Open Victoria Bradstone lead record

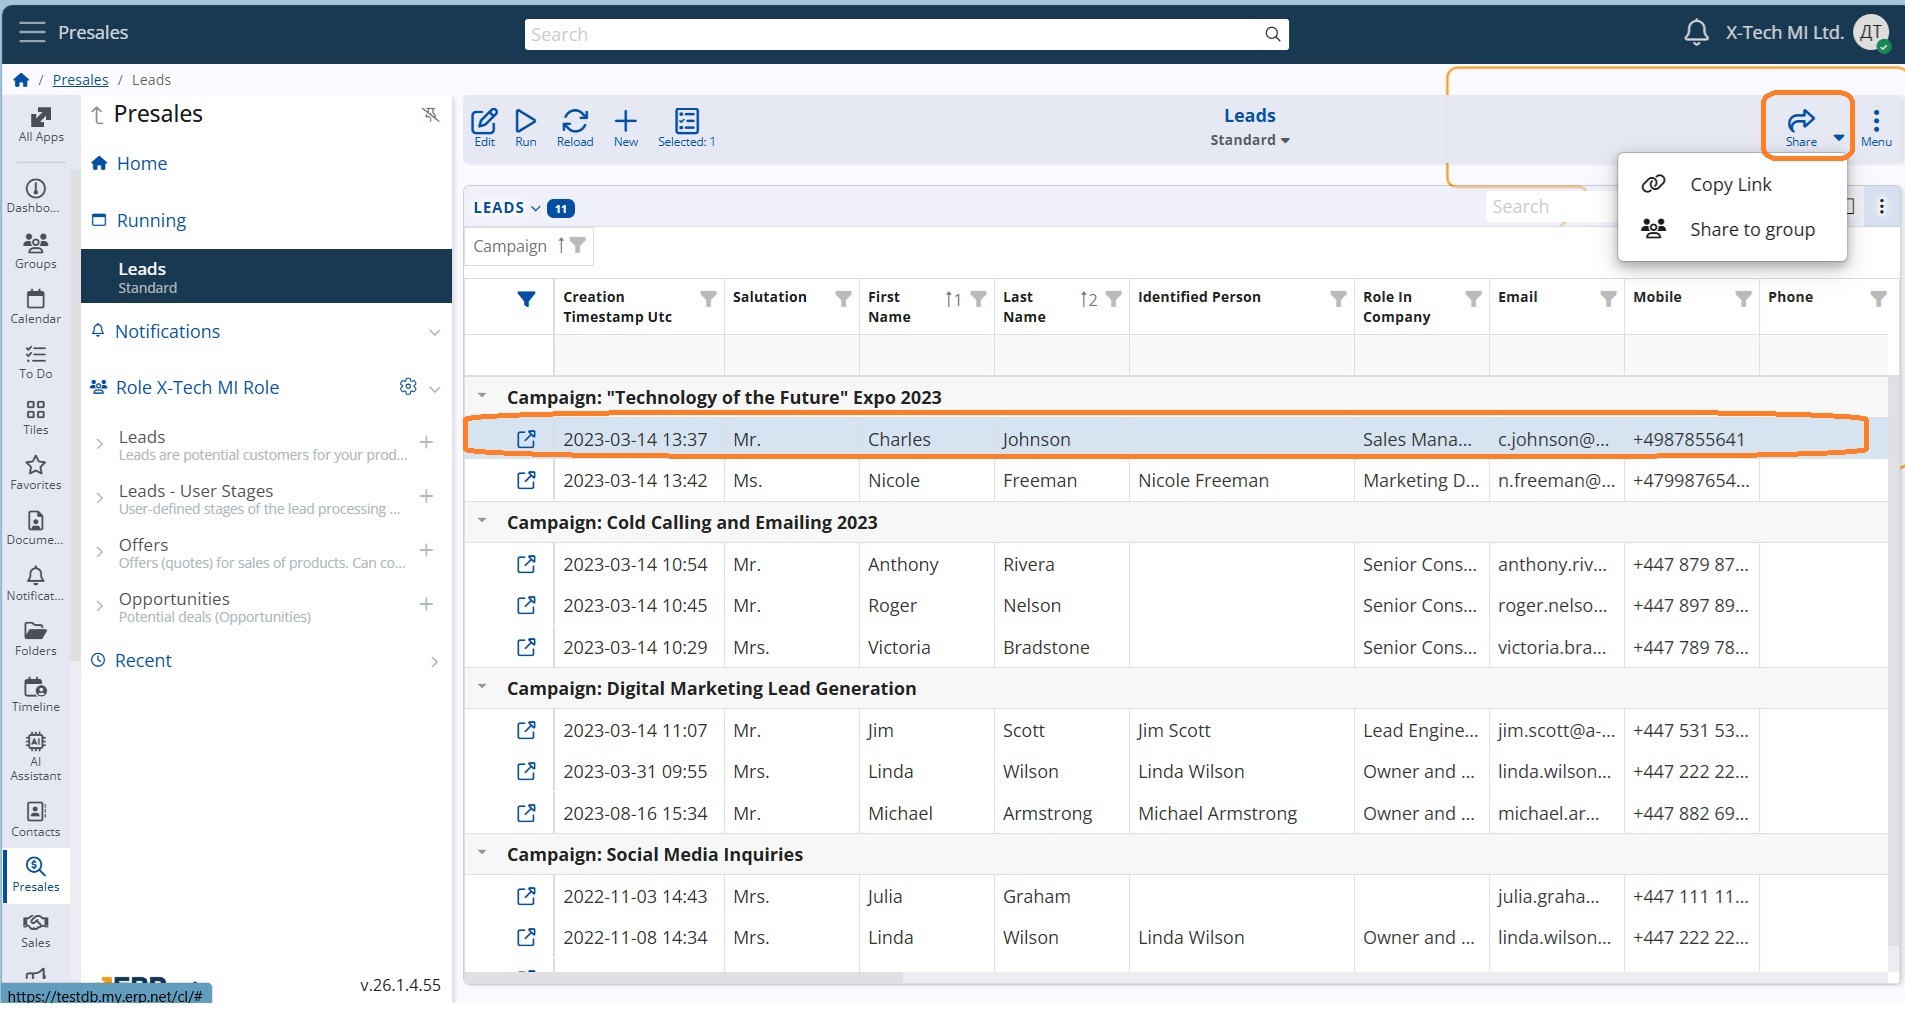point(526,647)
